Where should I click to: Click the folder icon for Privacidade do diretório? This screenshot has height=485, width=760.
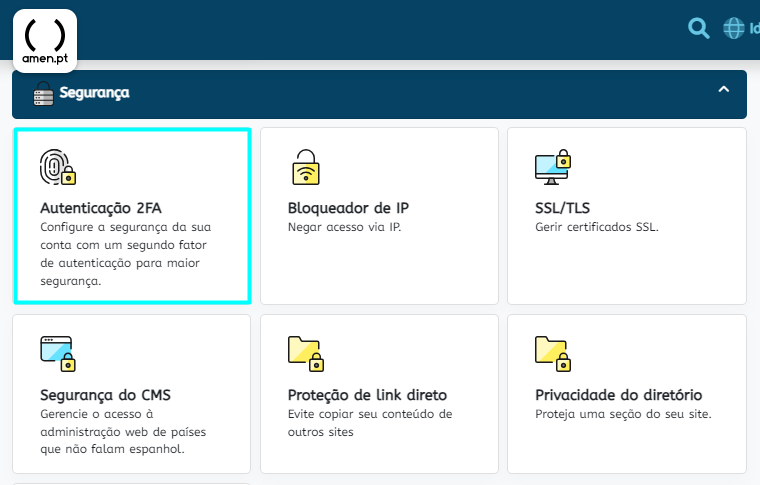click(x=552, y=354)
